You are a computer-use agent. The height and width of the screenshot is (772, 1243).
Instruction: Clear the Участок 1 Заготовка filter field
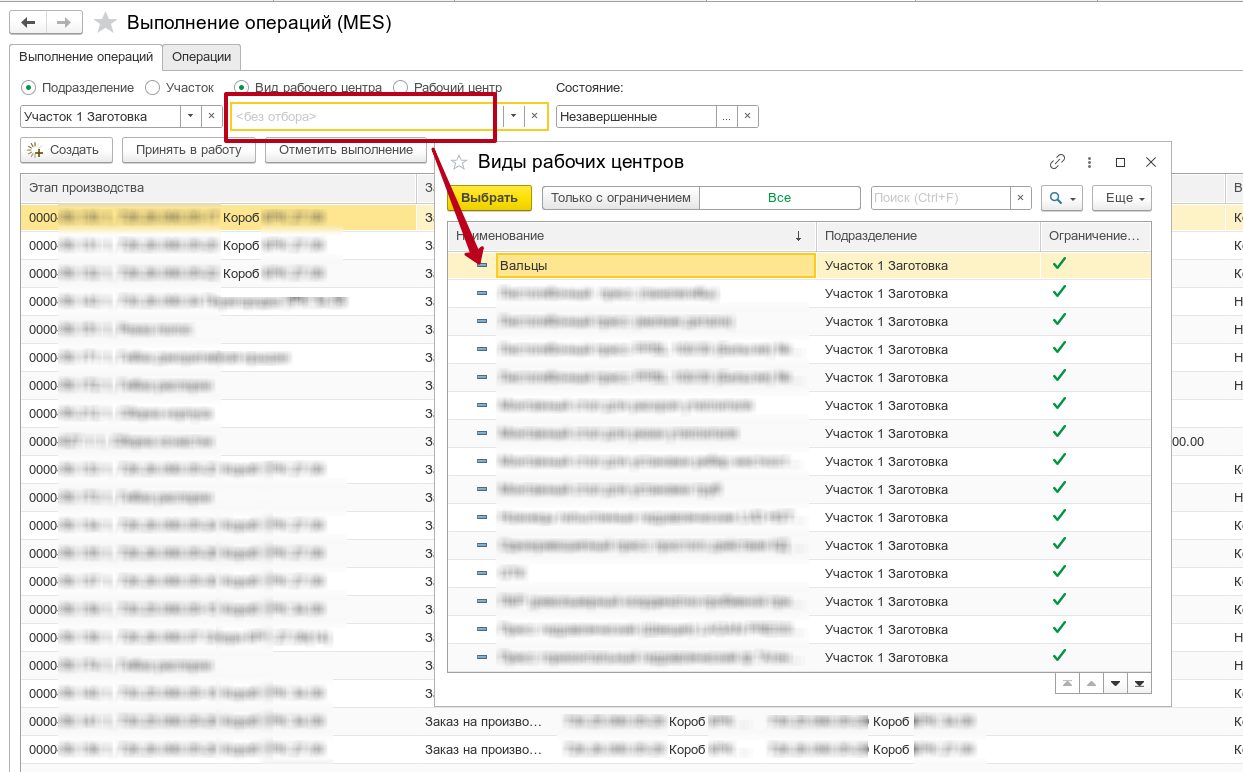[211, 116]
